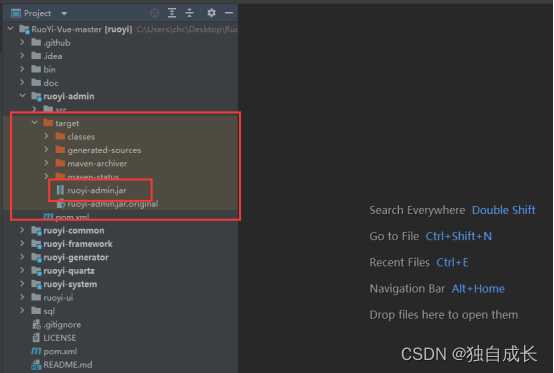Expand the ruoyi-ui folder

click(x=22, y=297)
